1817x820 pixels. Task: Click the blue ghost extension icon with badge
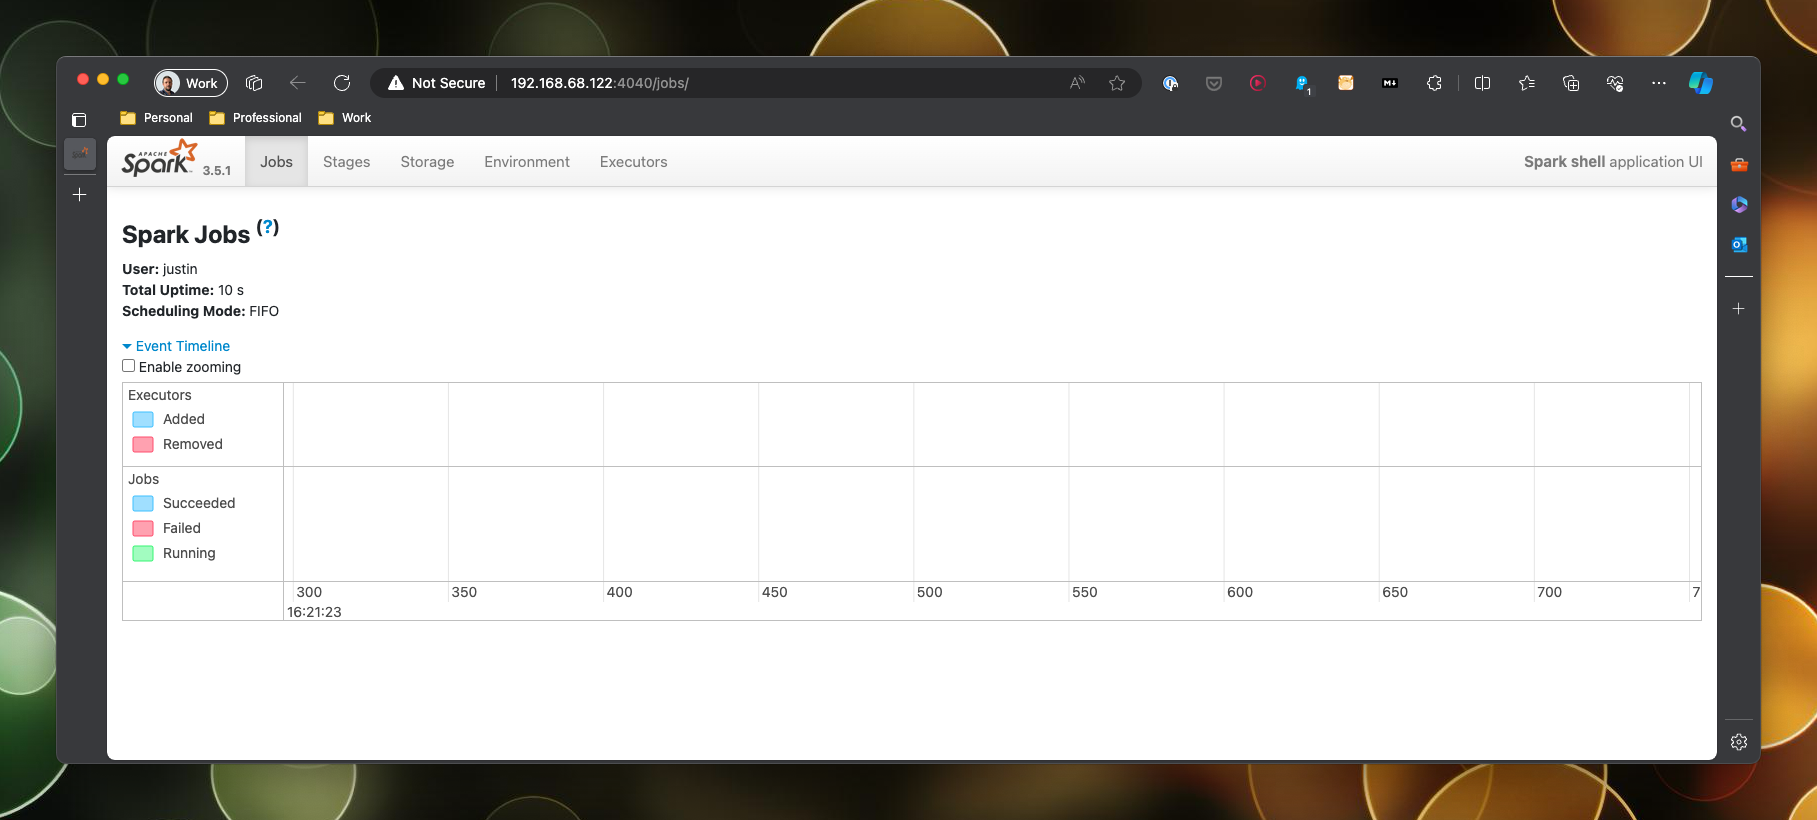coord(1302,84)
